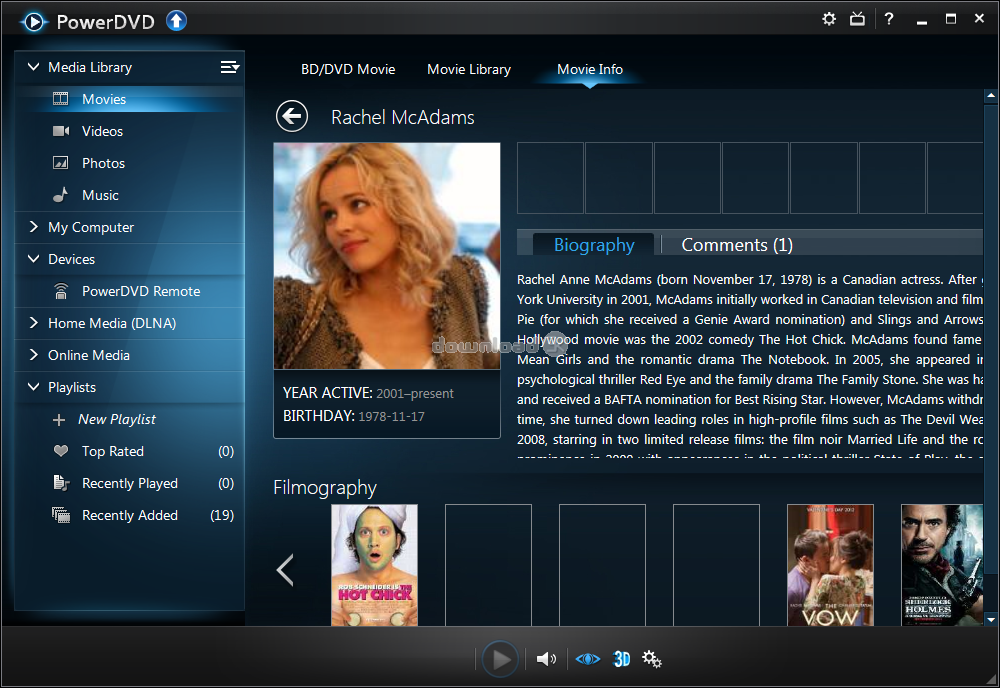Click the plus icon for New Playlist
Image resolution: width=1000 pixels, height=688 pixels.
pos(59,420)
